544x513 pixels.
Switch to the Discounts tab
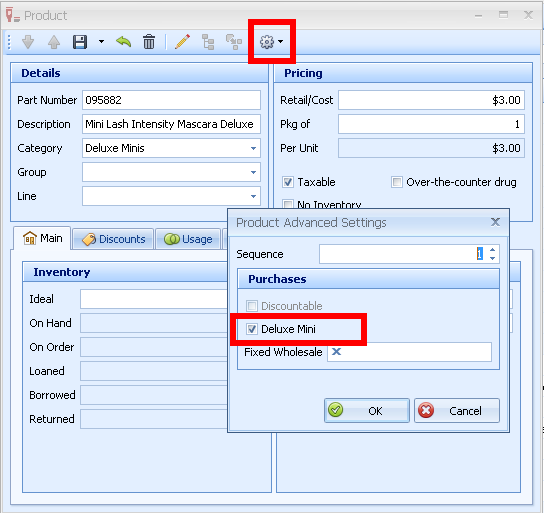(x=113, y=239)
